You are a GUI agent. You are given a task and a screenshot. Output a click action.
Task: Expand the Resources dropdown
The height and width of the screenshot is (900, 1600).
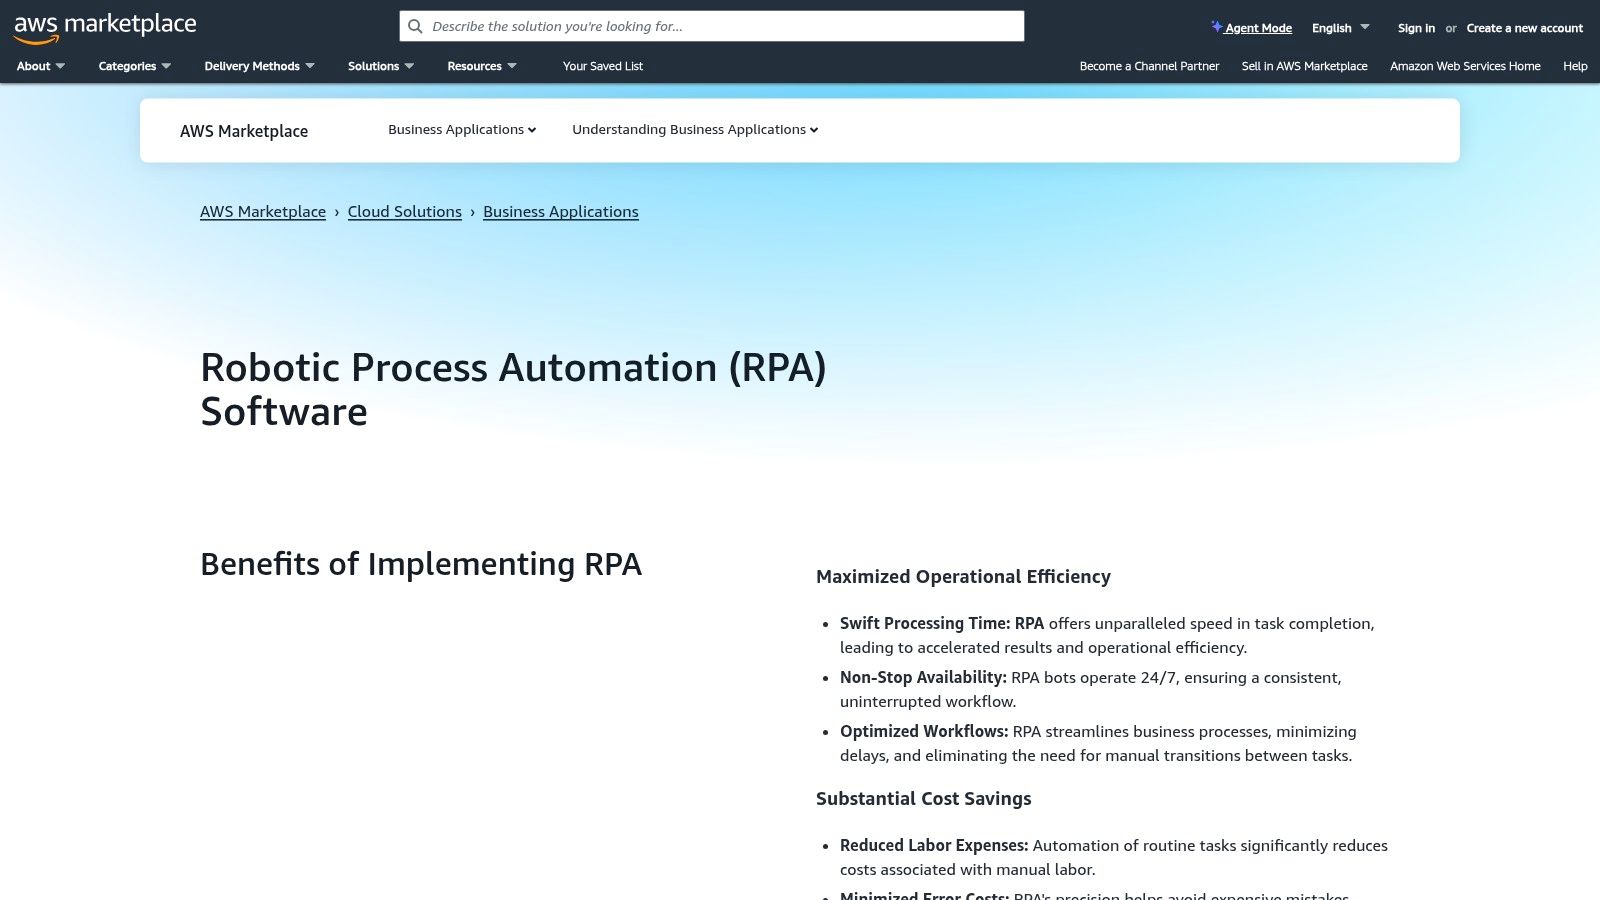point(482,66)
